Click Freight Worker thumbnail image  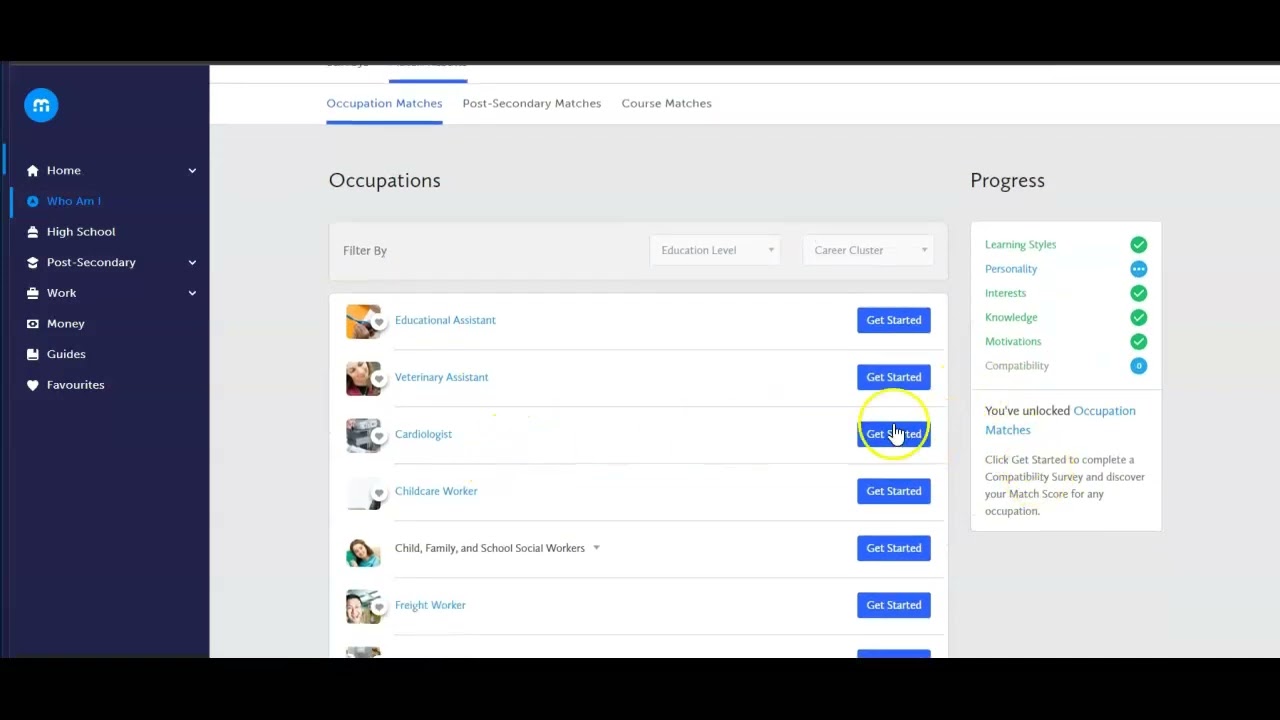[363, 607]
